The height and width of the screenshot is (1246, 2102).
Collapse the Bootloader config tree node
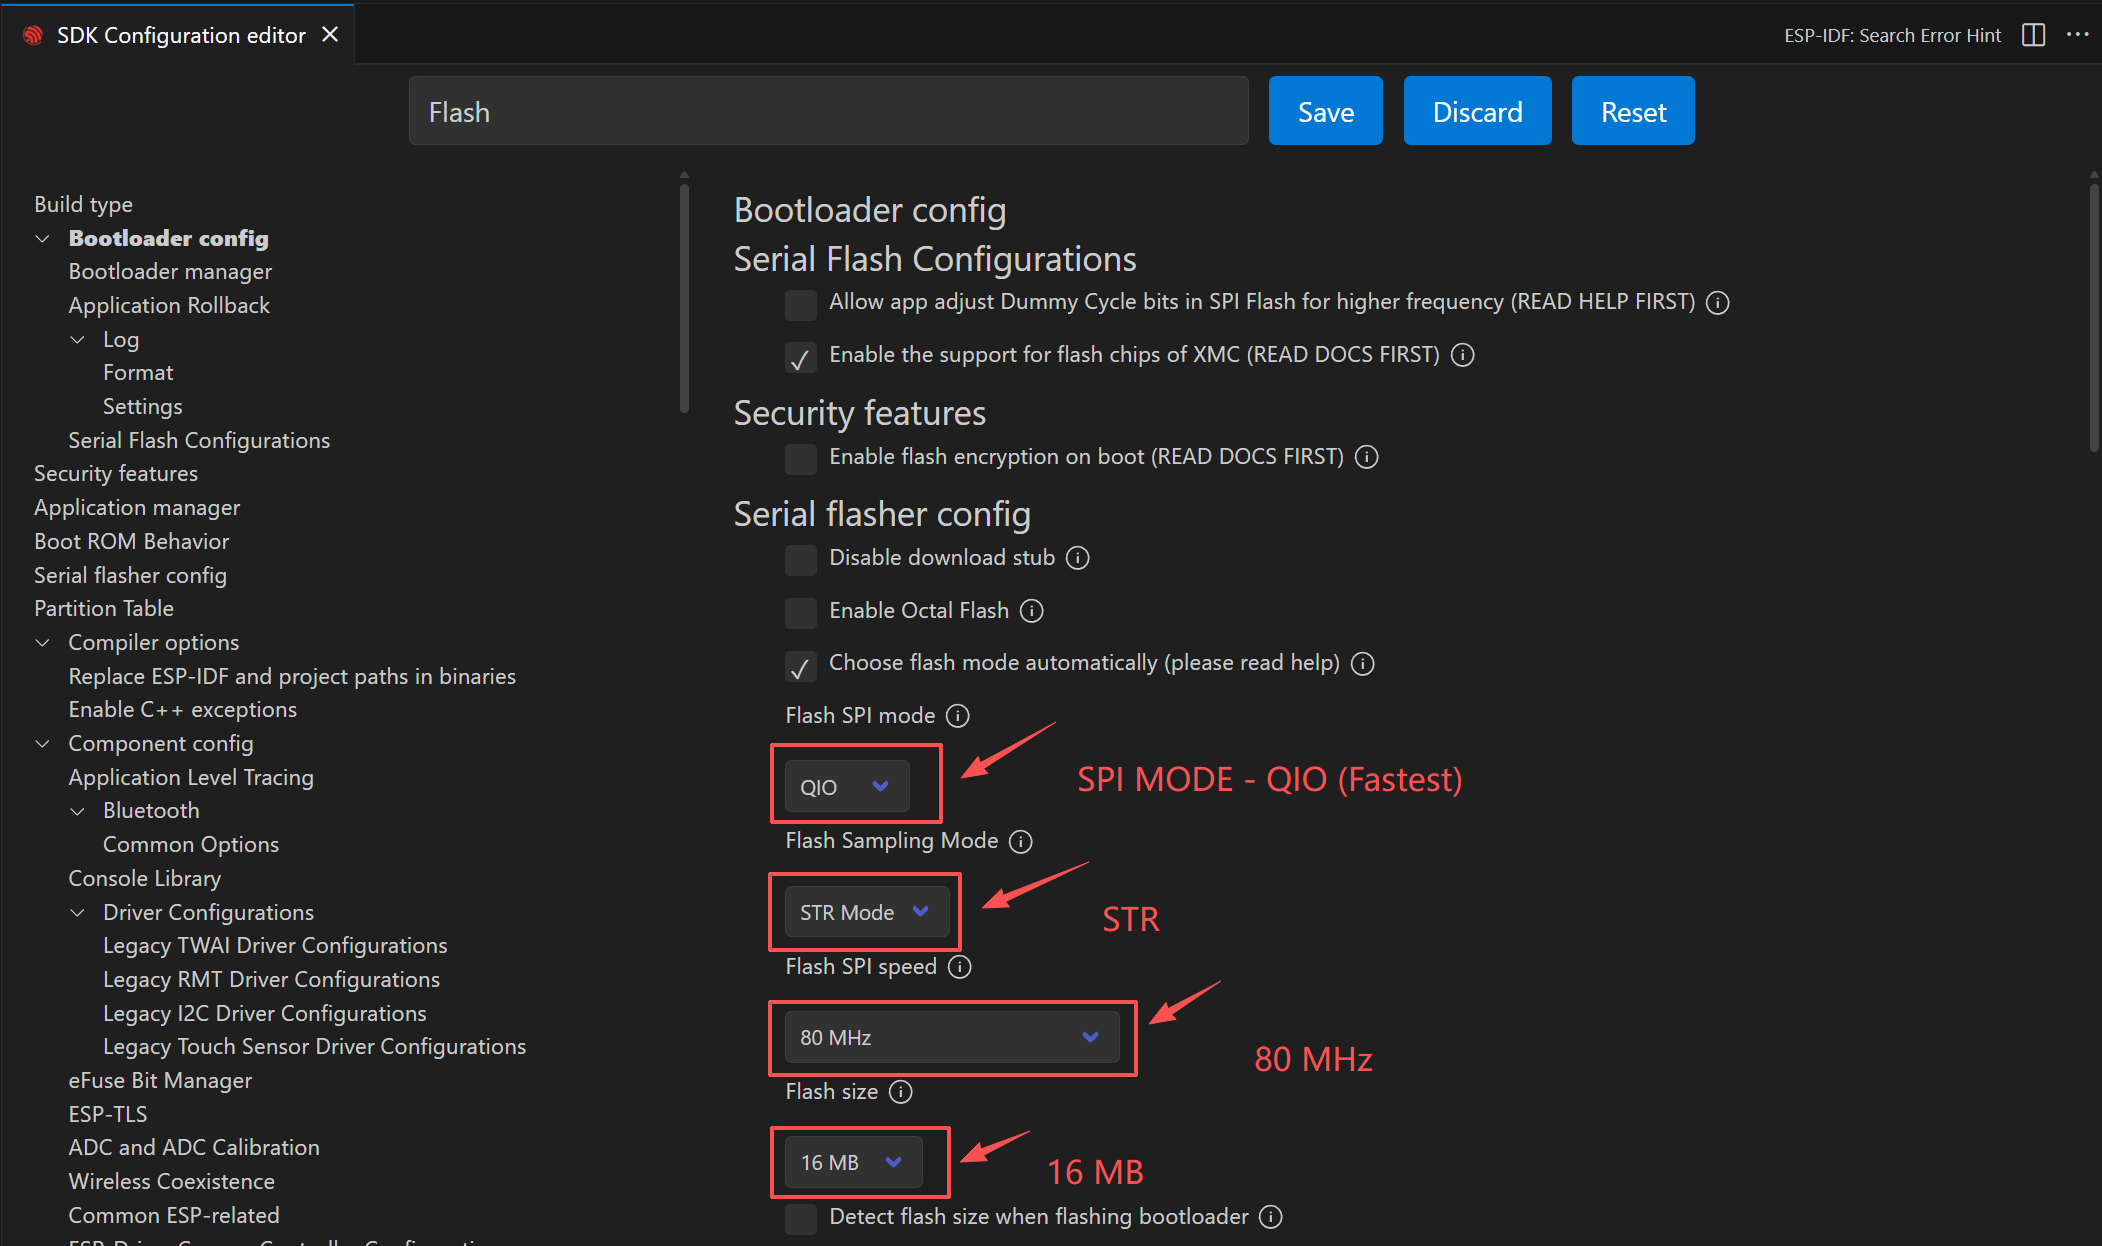tap(43, 239)
